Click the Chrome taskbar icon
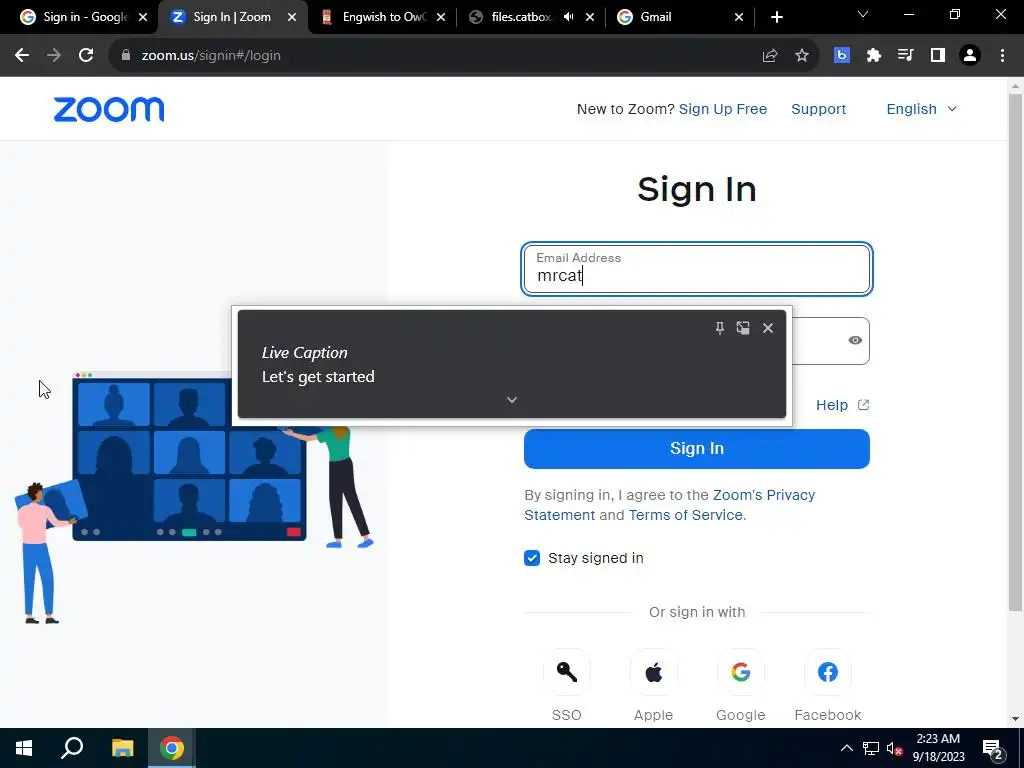This screenshot has width=1024, height=768. pos(172,748)
